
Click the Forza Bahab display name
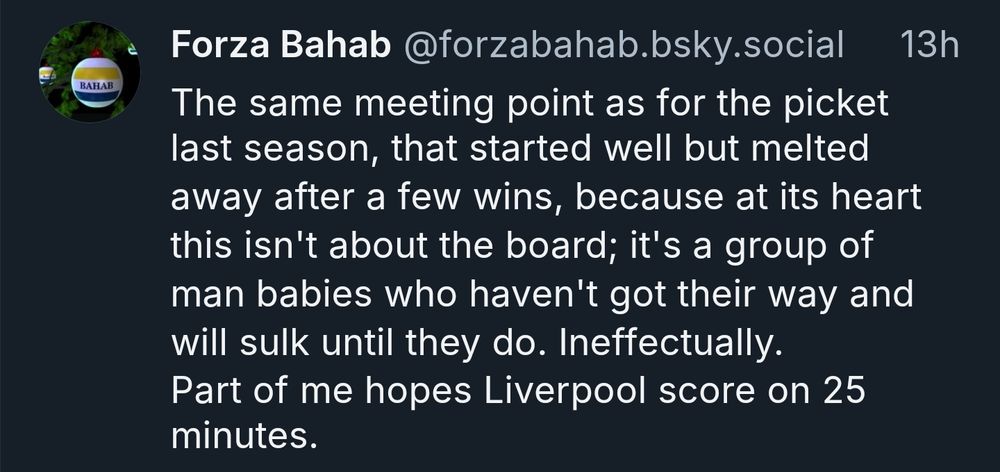pos(279,44)
